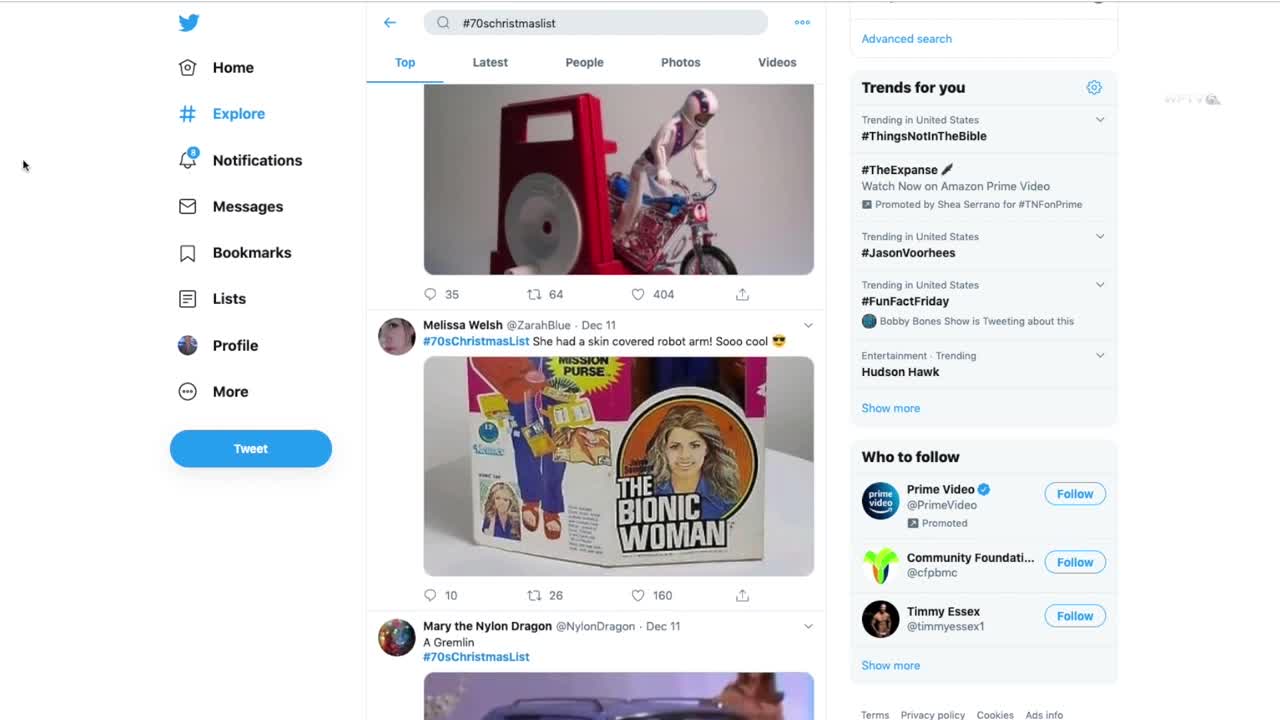Click #70sChristmasList in Melissa Welsh's tweet
This screenshot has height=720, width=1280.
pyautogui.click(x=476, y=341)
